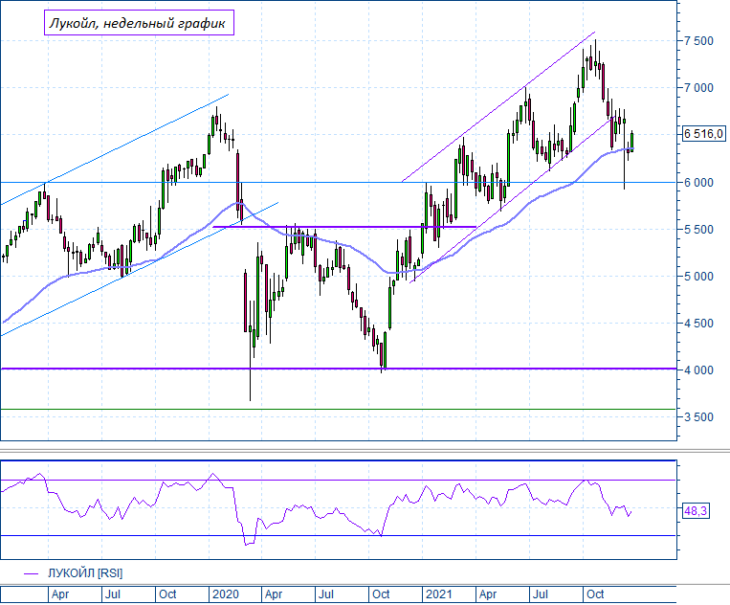Click the first Jul label on time axis
This screenshot has width=730, height=605.
point(113,594)
